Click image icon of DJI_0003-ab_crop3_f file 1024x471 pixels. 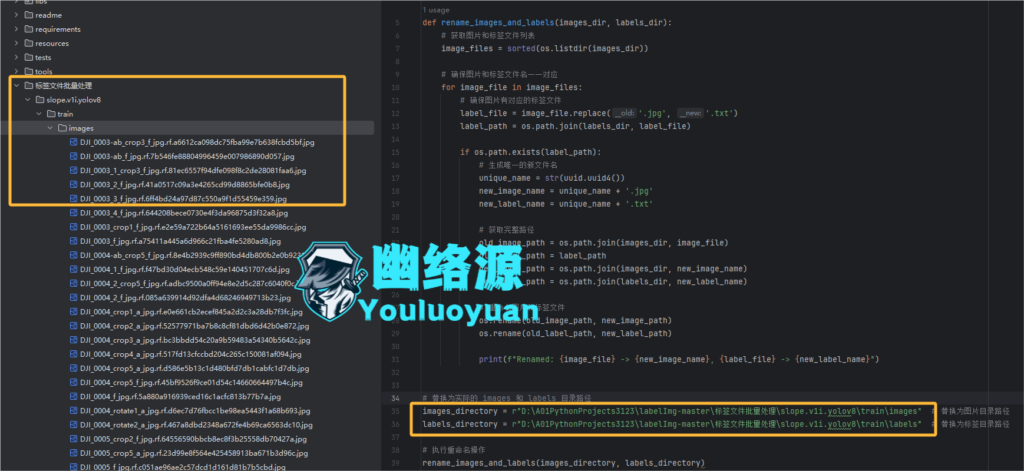[x=74, y=142]
